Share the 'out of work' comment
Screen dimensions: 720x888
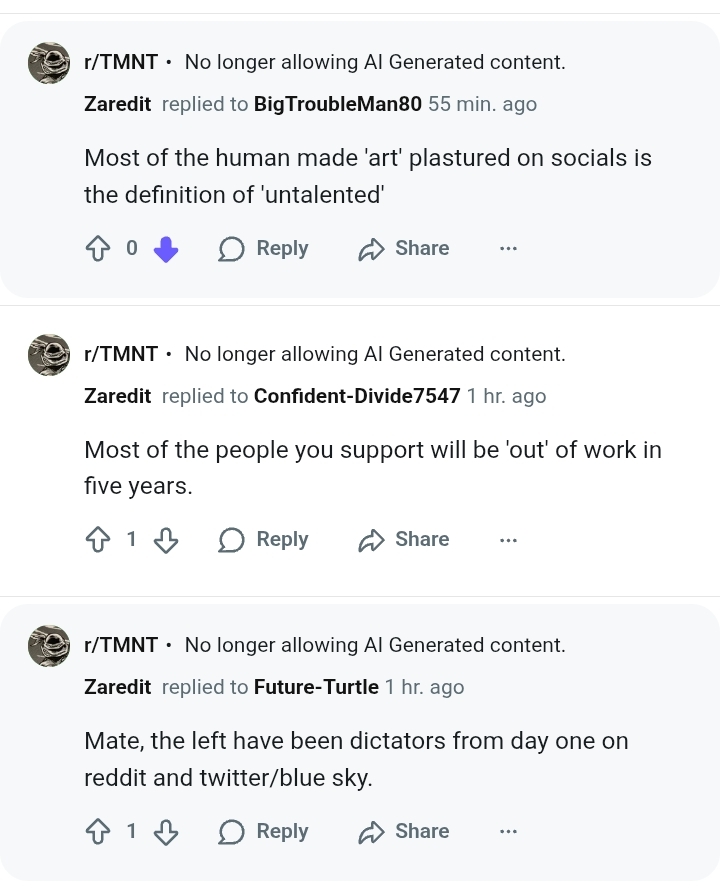coord(404,539)
